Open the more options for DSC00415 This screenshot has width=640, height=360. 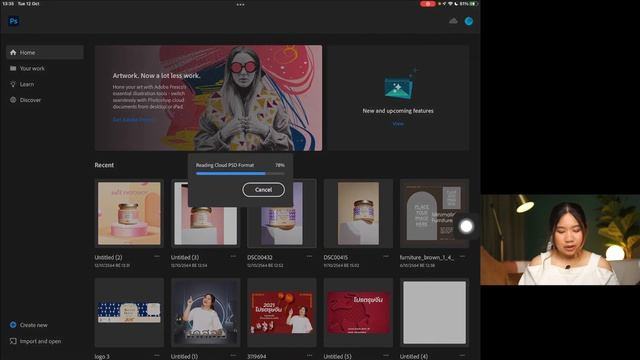pyautogui.click(x=386, y=256)
